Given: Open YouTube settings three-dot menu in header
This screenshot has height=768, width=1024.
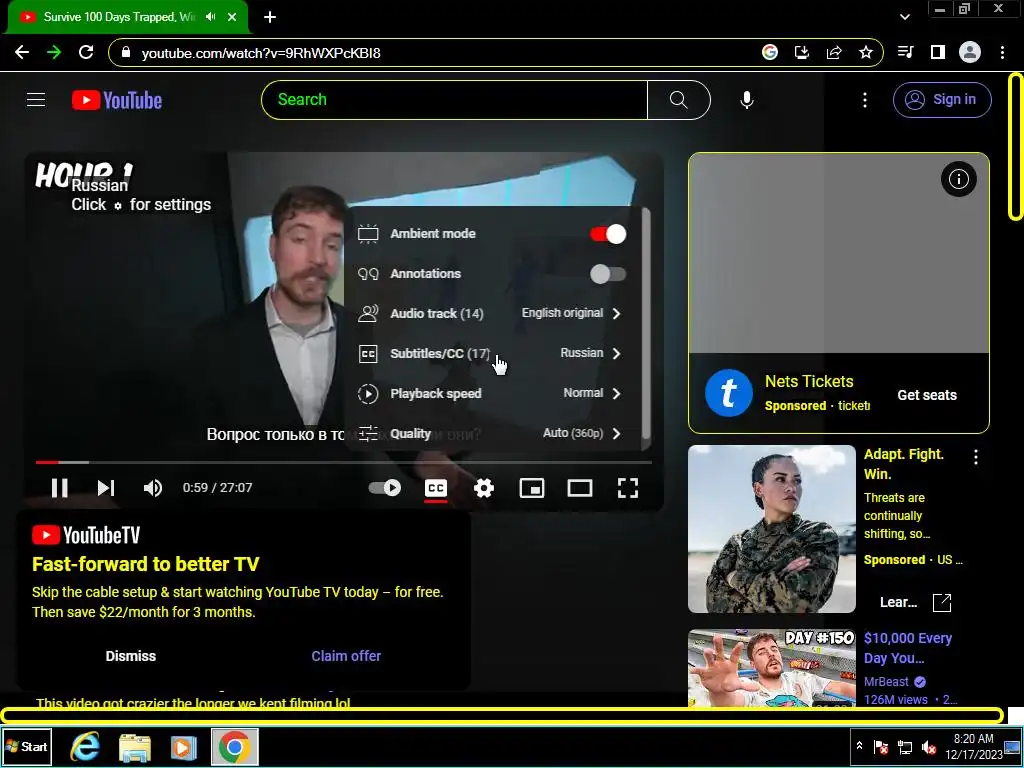Looking at the screenshot, I should pos(865,100).
